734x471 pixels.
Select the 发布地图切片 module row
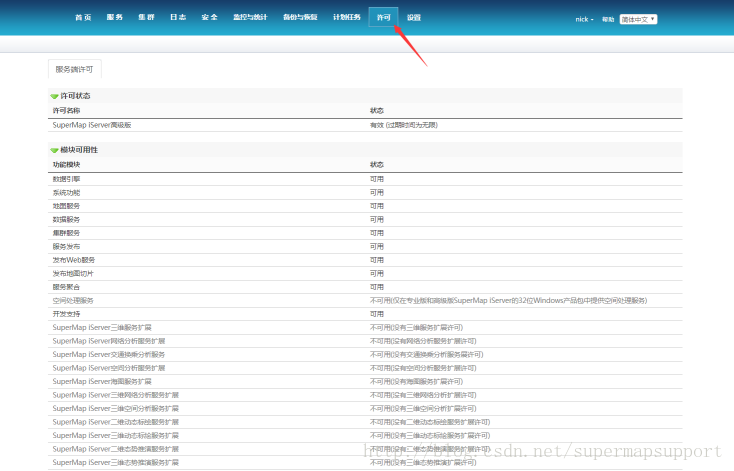(x=365, y=274)
